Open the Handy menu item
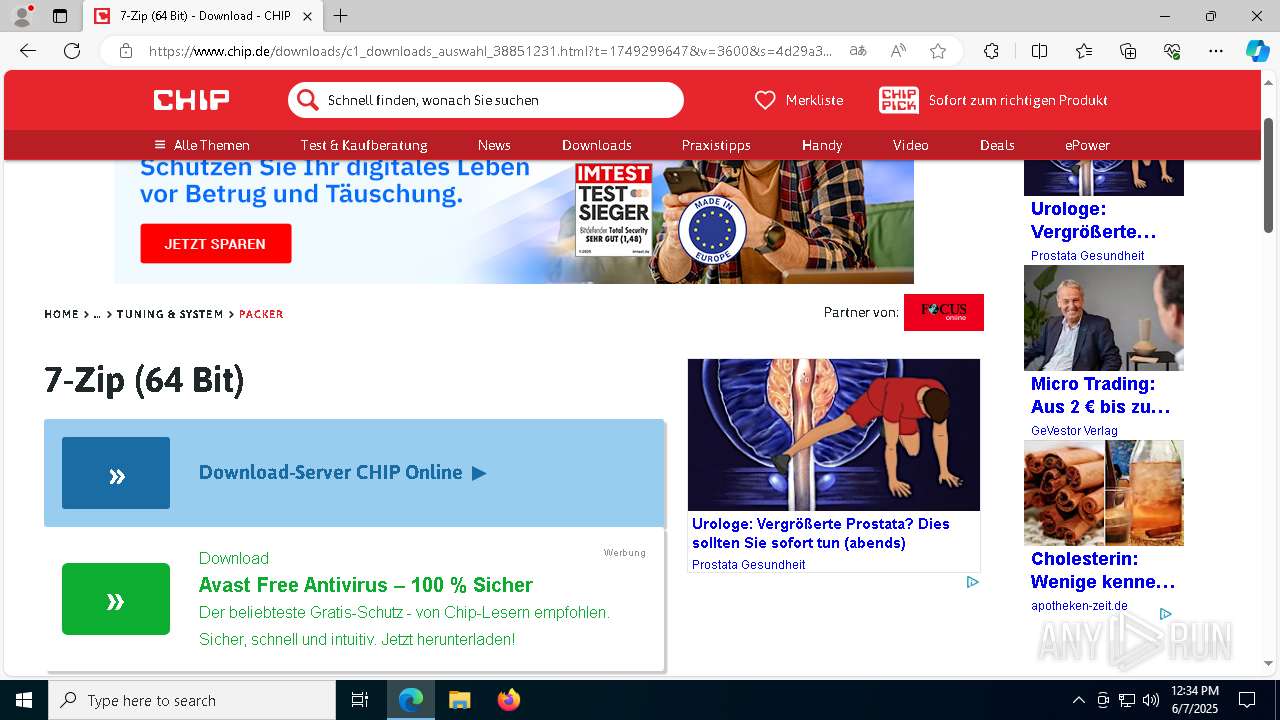1280x720 pixels. click(x=822, y=145)
